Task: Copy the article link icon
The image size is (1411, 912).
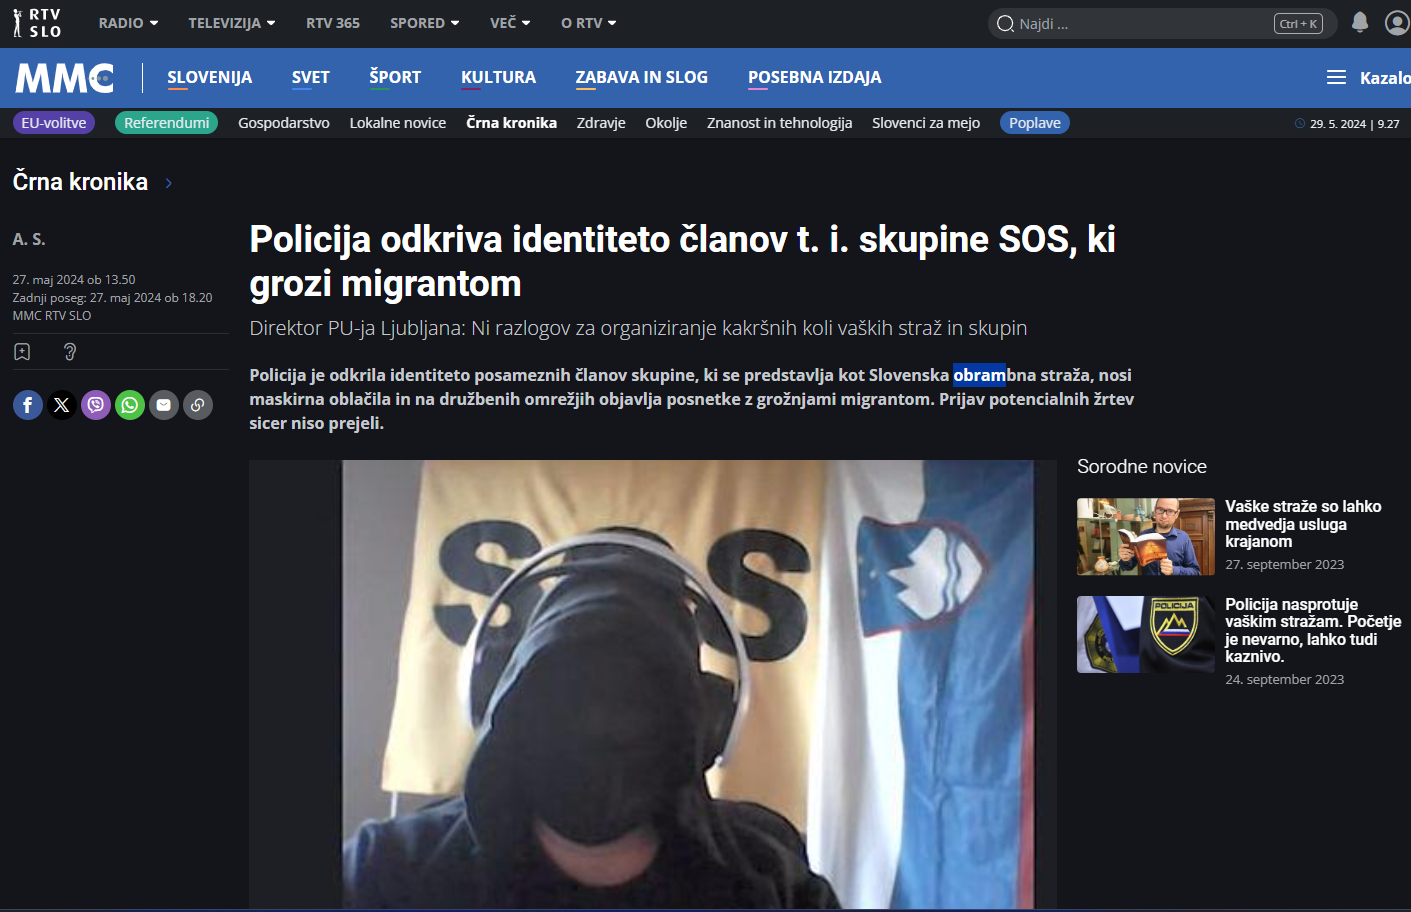Action: (198, 405)
